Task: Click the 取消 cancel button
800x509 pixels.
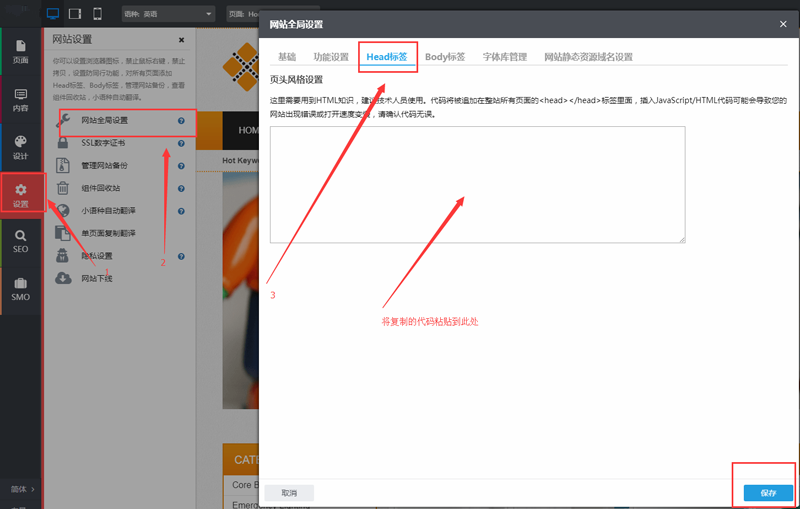Action: click(289, 493)
